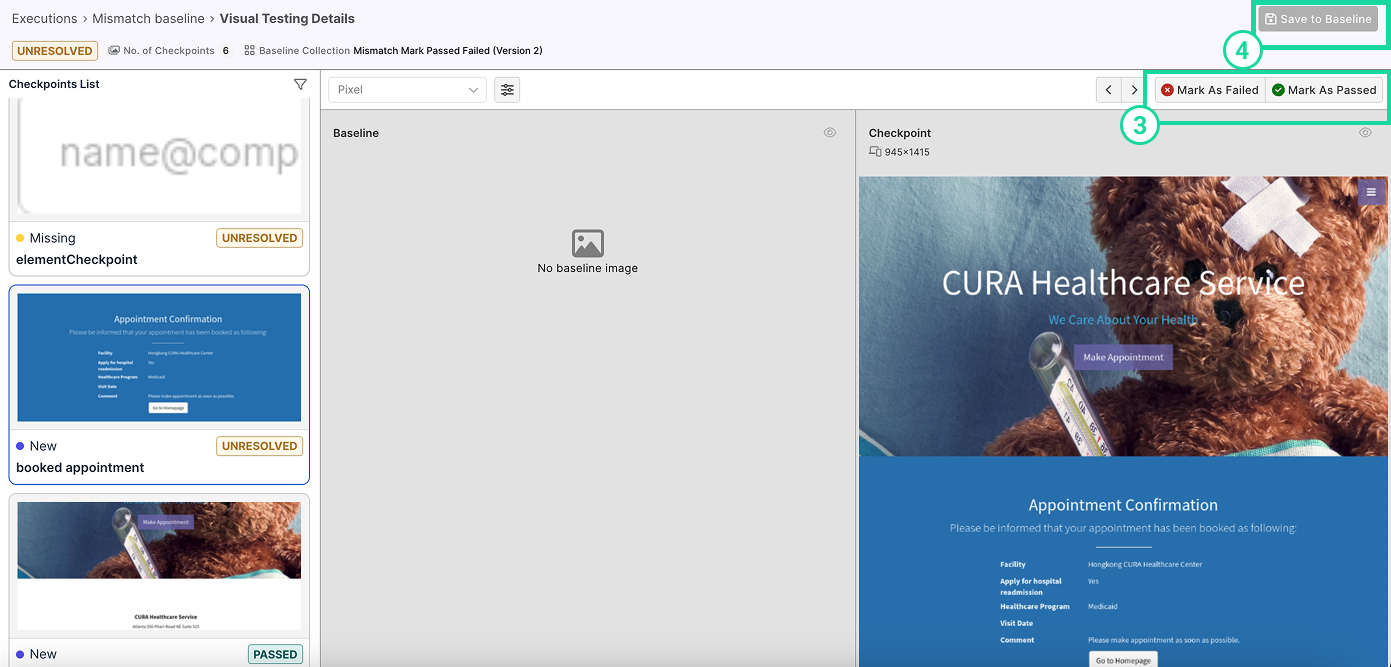1391x667 pixels.
Task: Open the Pixel comparison method dropdown
Action: [x=407, y=90]
